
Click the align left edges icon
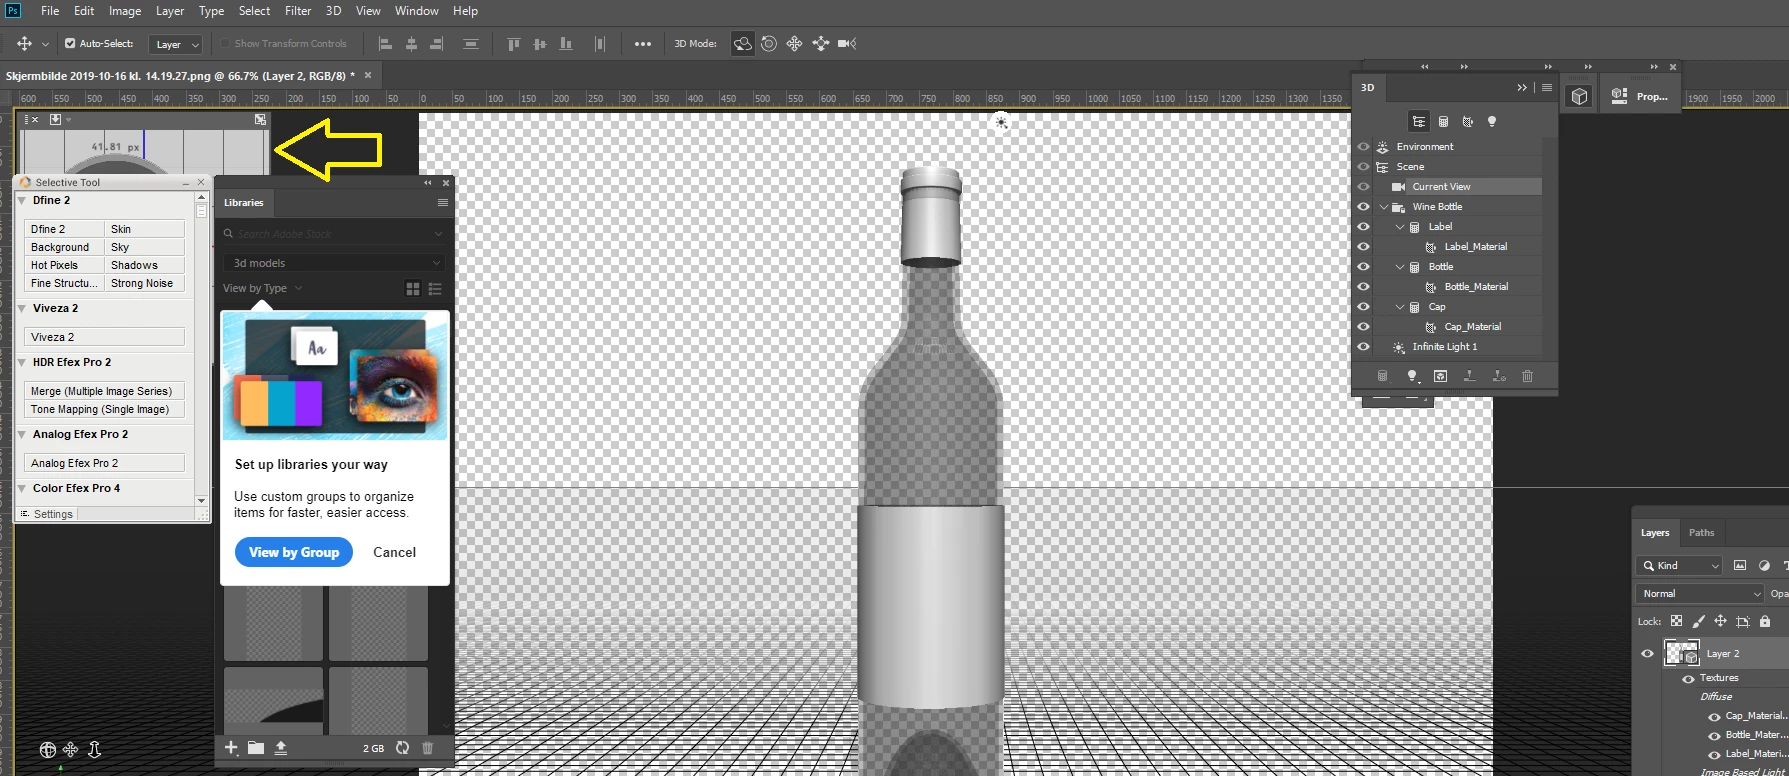click(x=384, y=43)
